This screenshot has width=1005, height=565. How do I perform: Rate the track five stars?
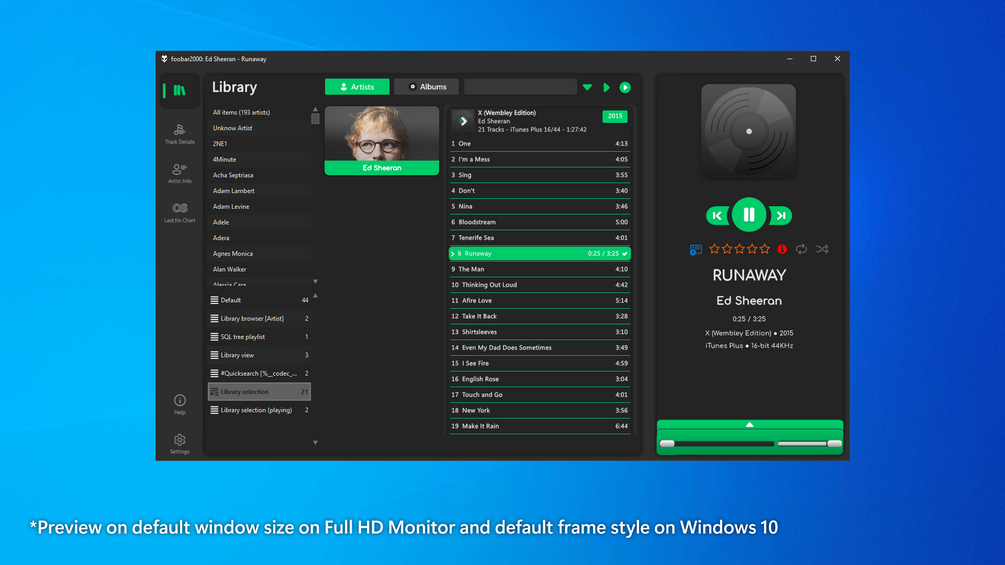point(764,249)
